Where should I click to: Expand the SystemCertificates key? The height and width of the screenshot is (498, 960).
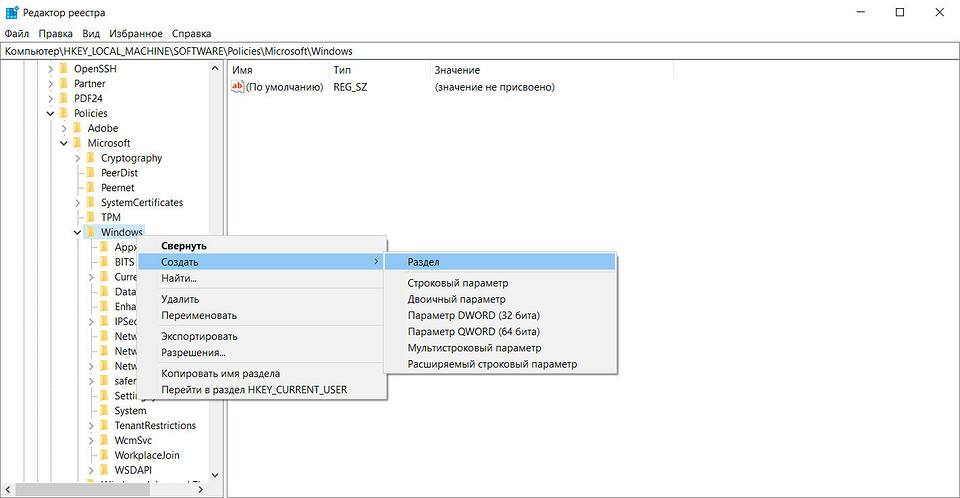pos(77,203)
